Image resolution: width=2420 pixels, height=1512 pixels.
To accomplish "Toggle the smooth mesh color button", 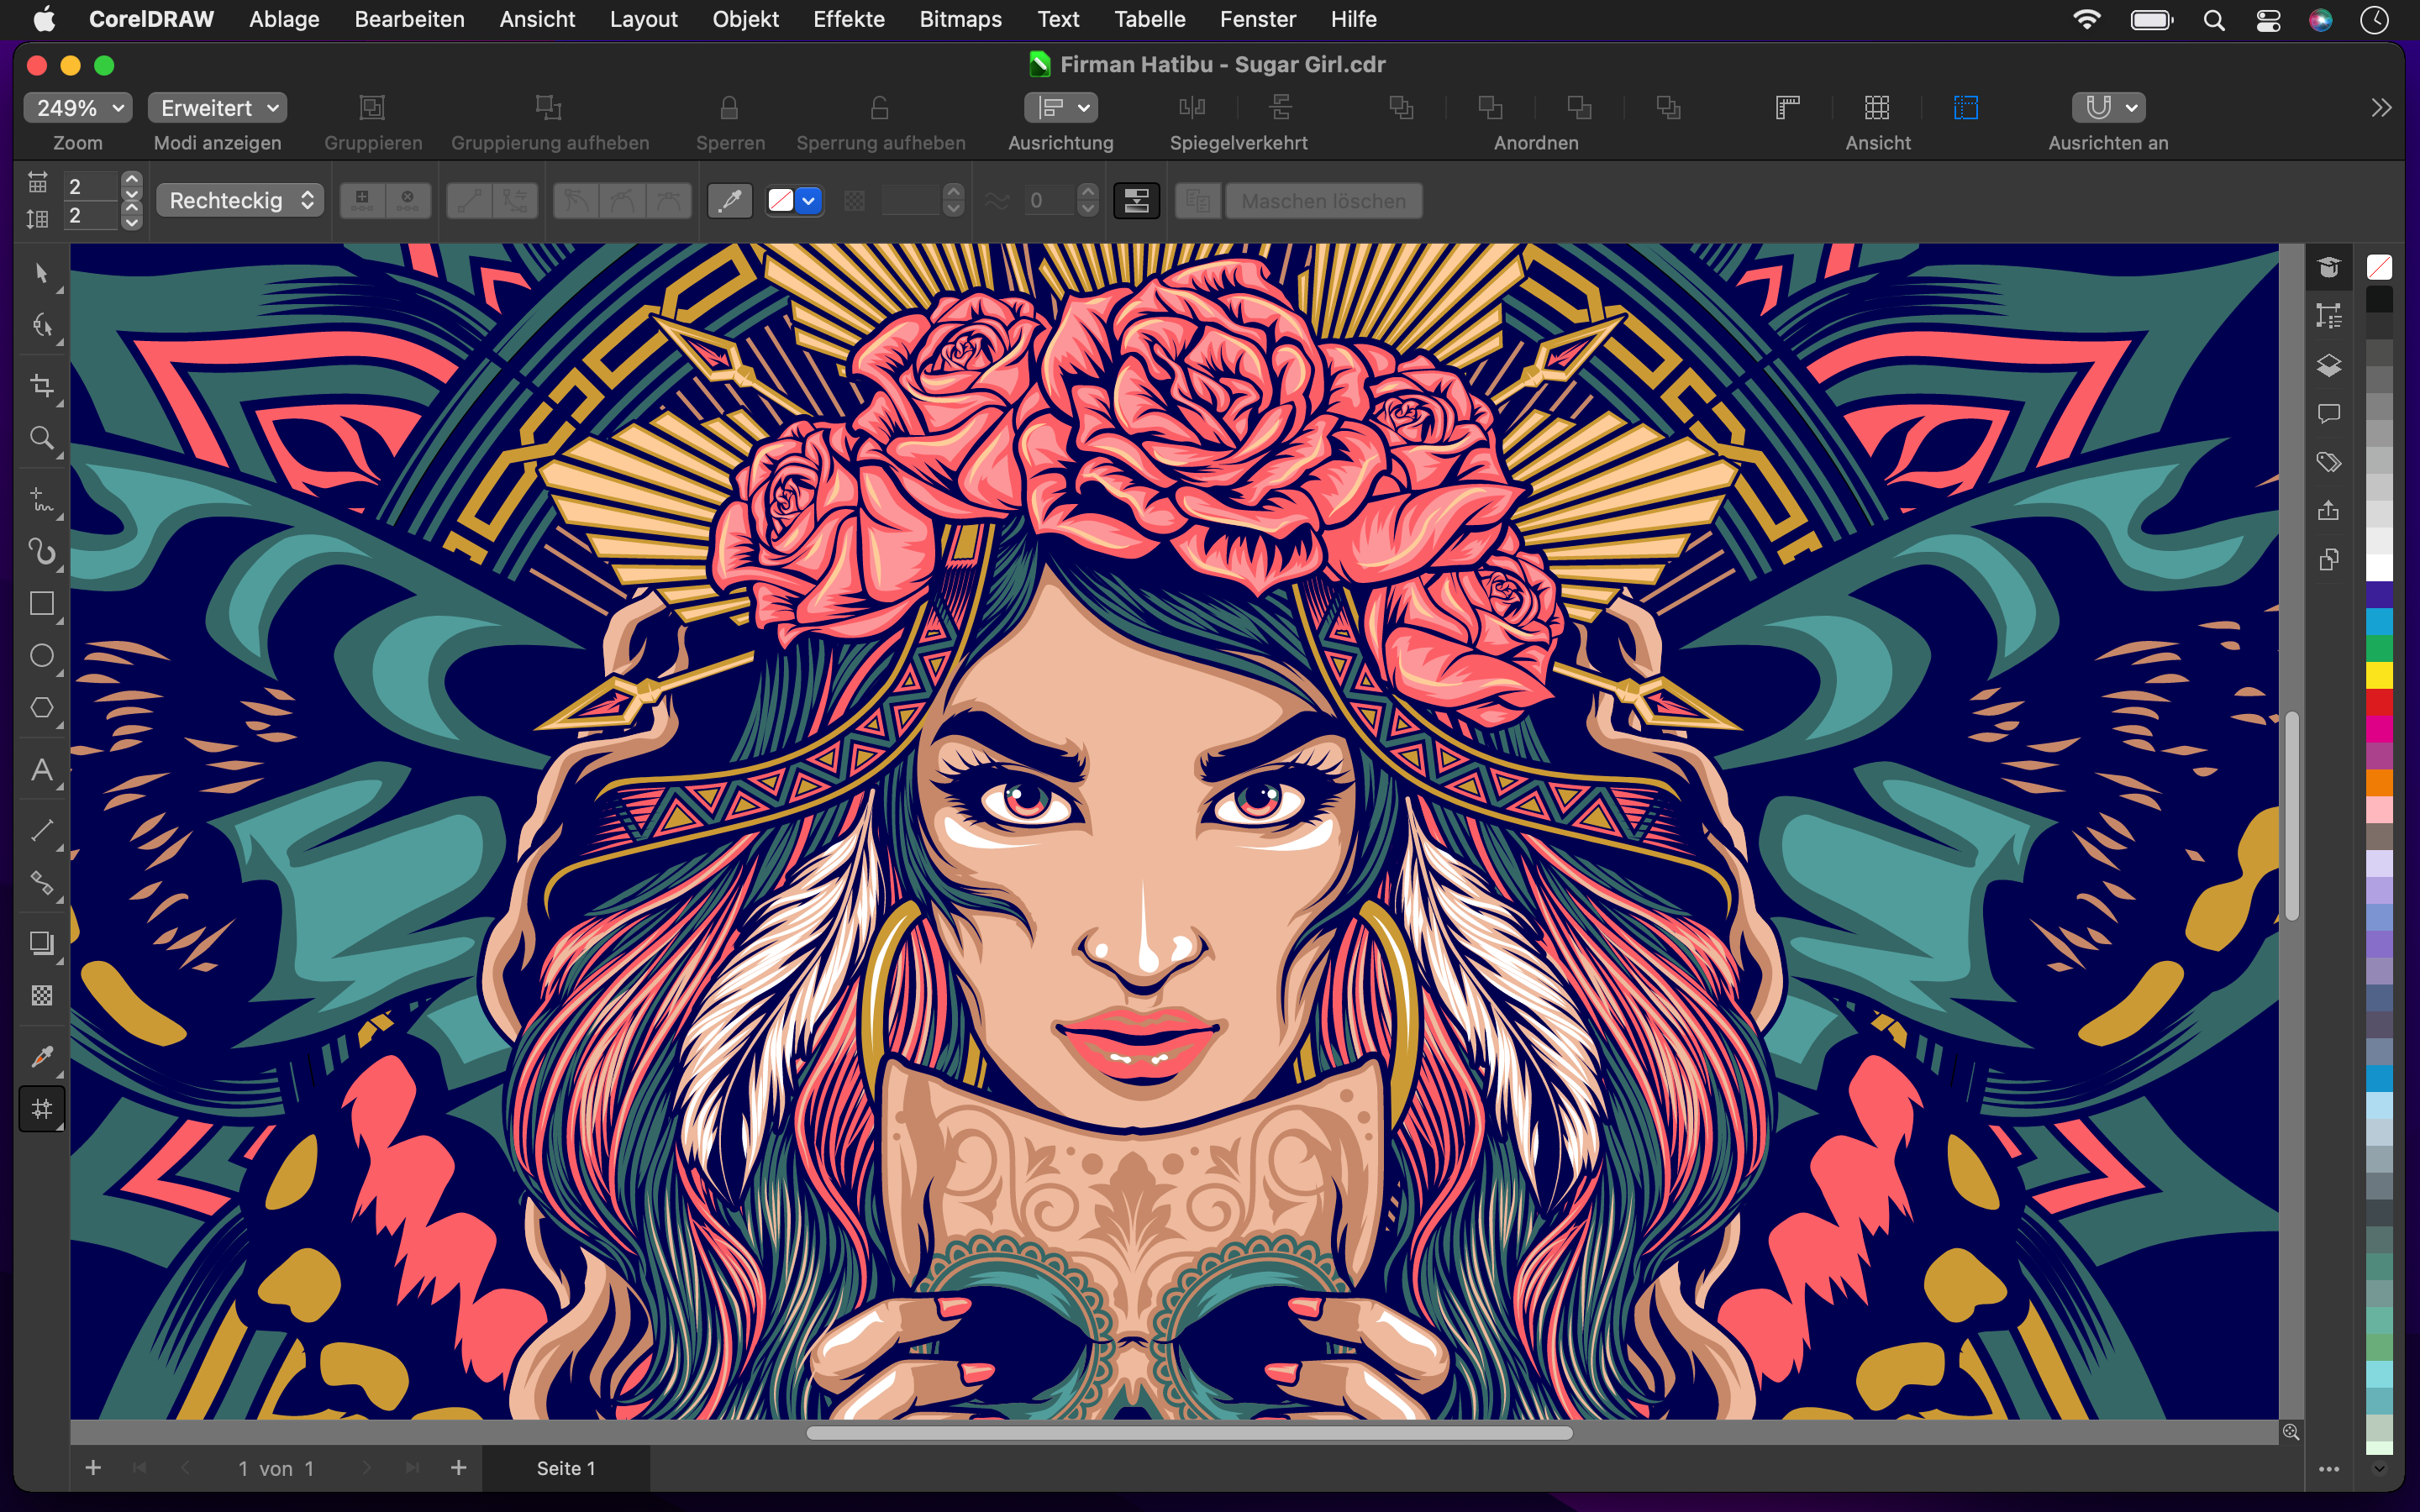I will 1136,201.
